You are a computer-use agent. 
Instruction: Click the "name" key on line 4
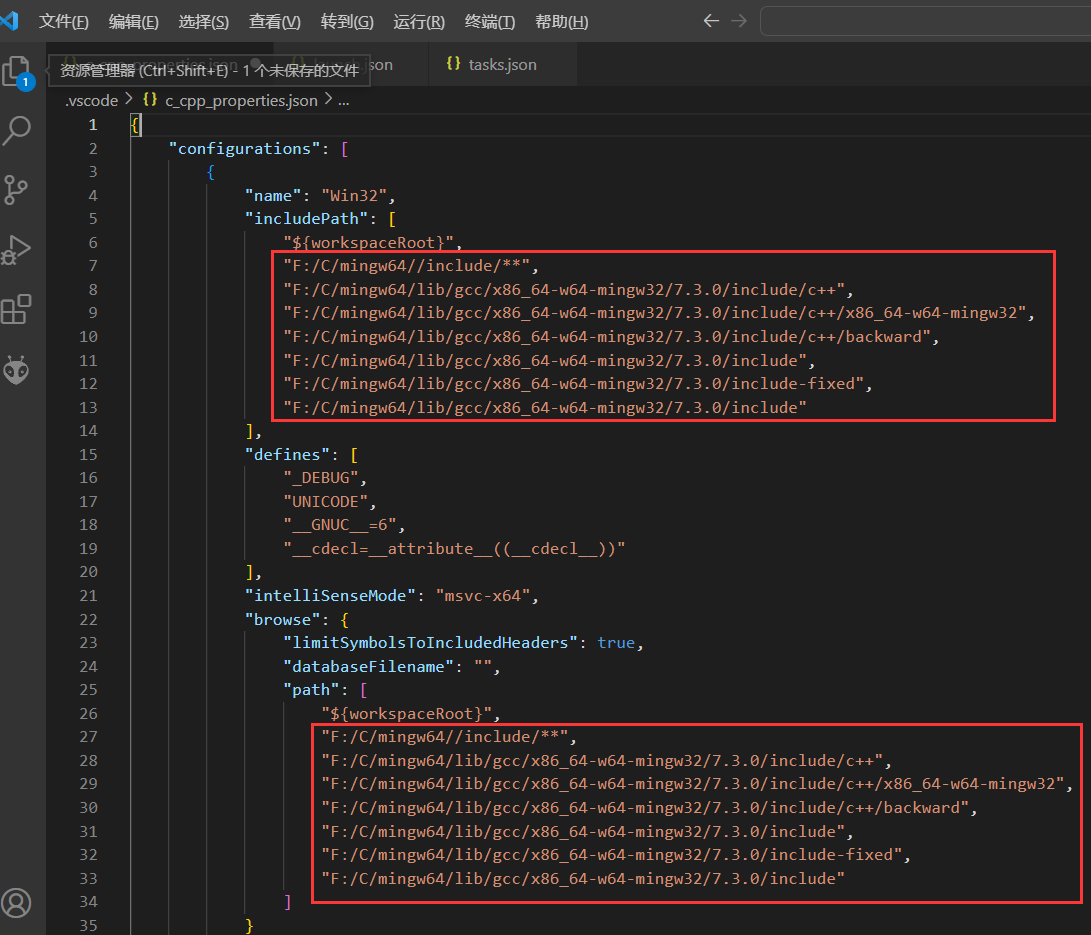(x=273, y=196)
